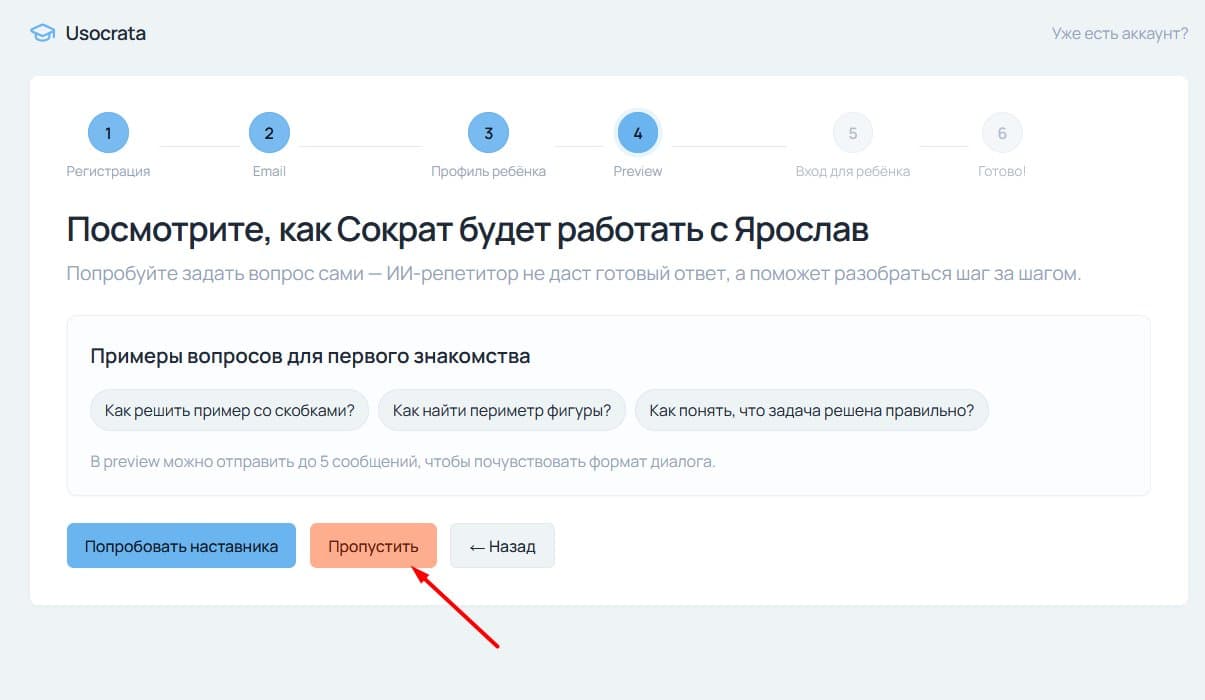Click the «Профиль ребёнка» step label

click(487, 170)
